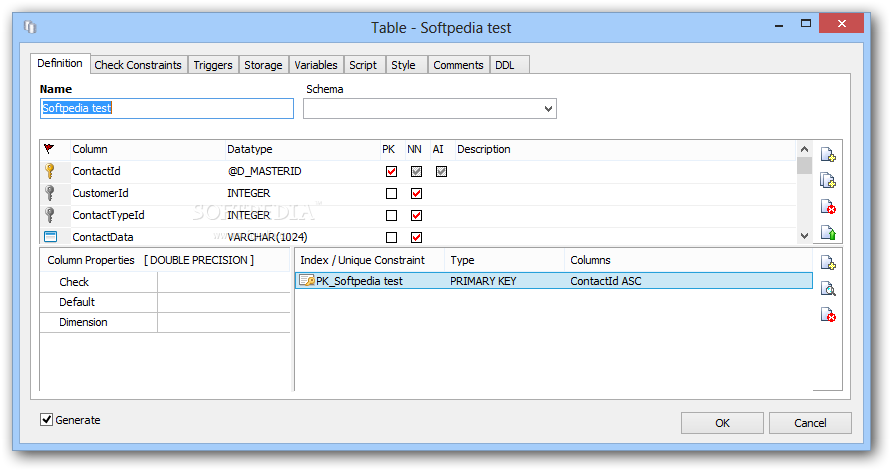Click the columns list scroll down arrow
The height and width of the screenshot is (471, 891).
[x=804, y=236]
